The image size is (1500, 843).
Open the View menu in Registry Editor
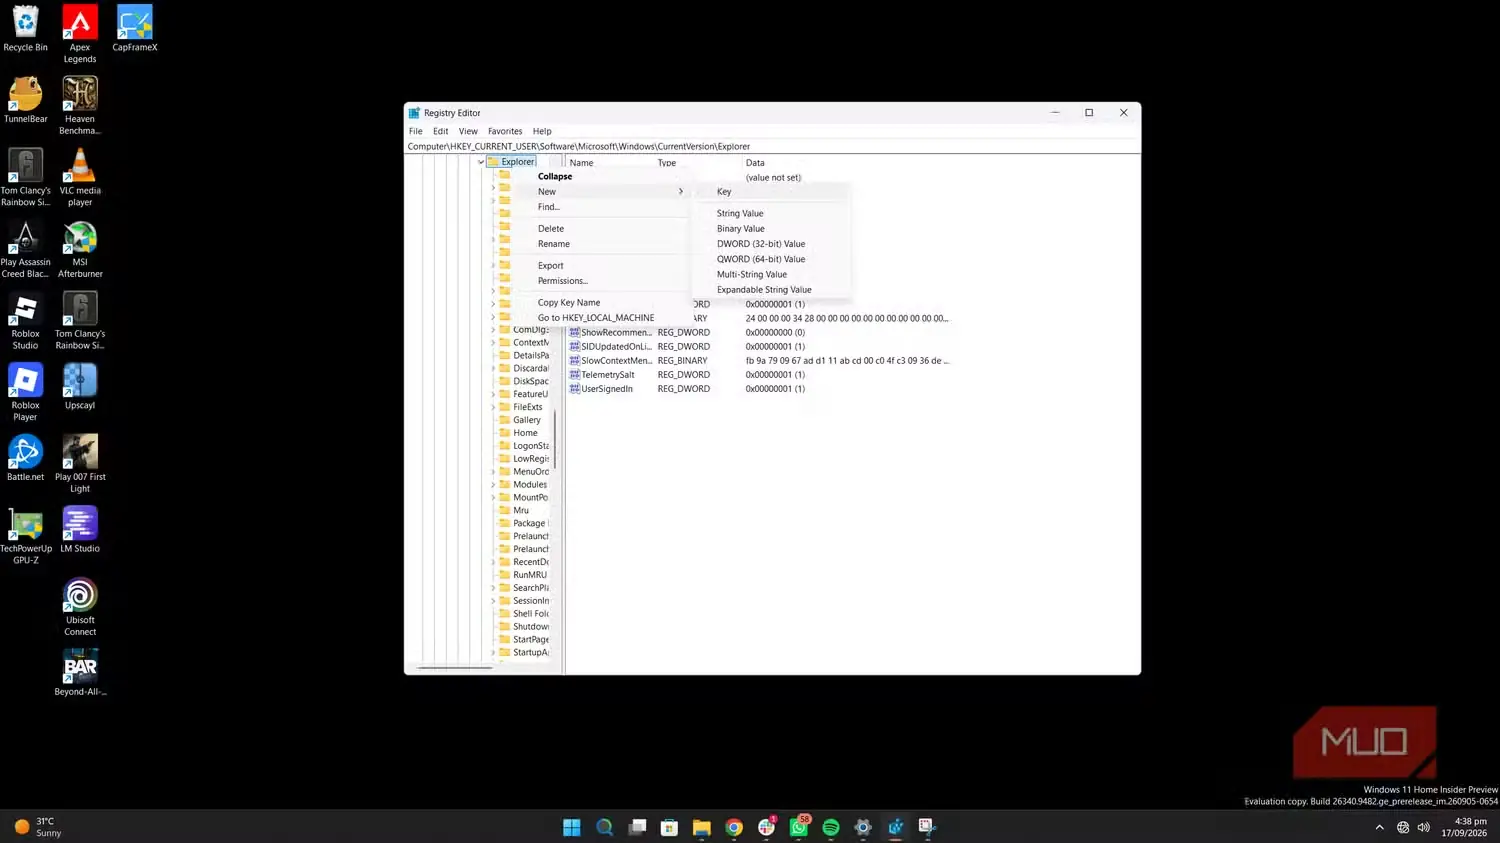tap(468, 131)
